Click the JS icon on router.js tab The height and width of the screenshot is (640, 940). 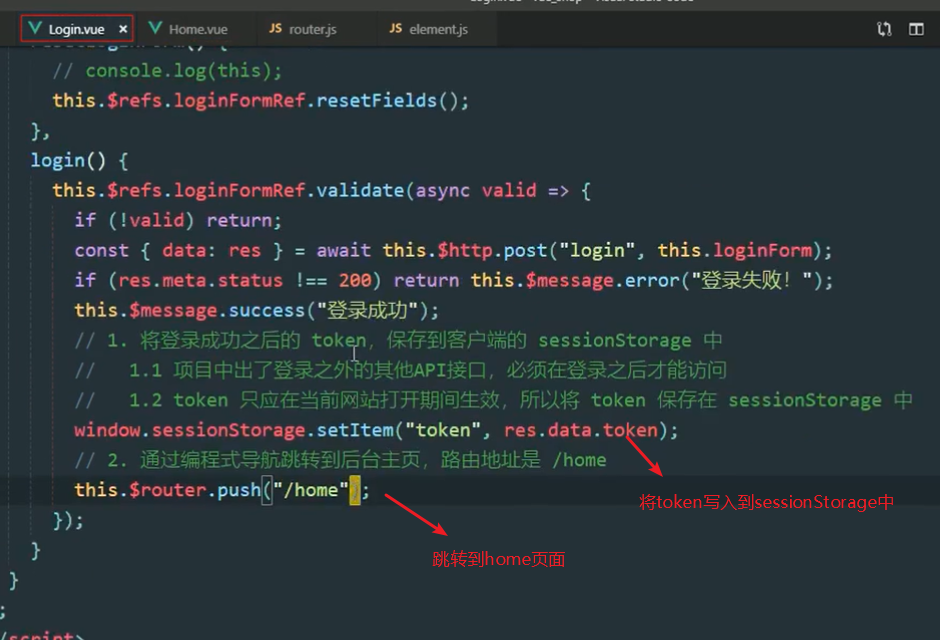point(275,28)
